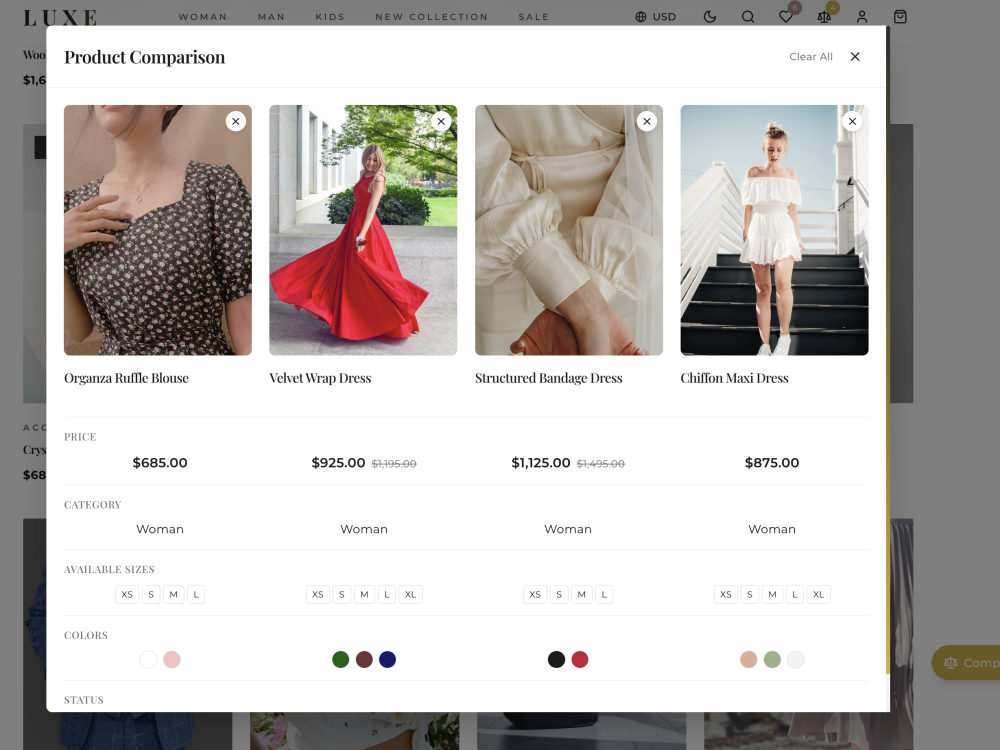This screenshot has width=1000, height=750.
Task: Remove Organza Ruffle Blouse from comparison
Action: tap(235, 121)
